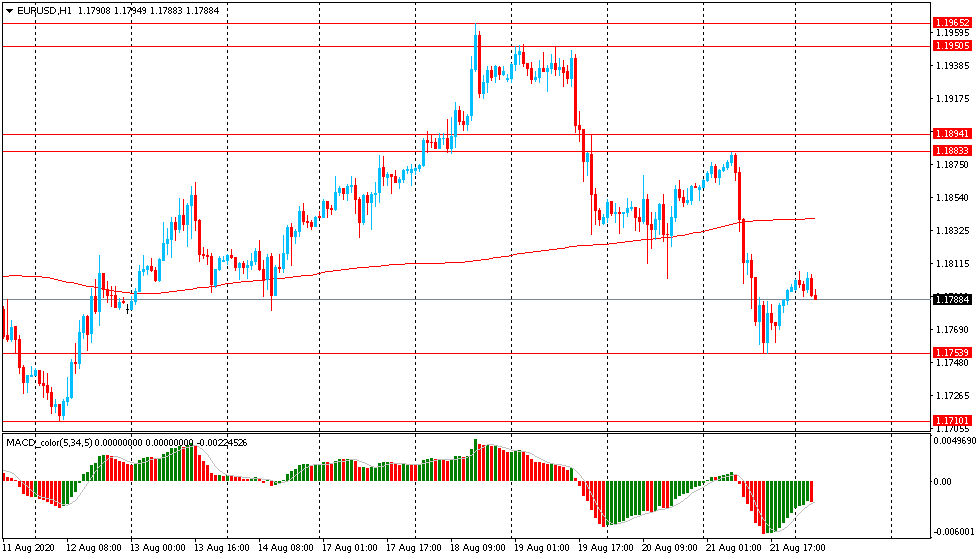976x559 pixels.
Task: Click the 0.00 MACD zero level value
Action: click(942, 481)
